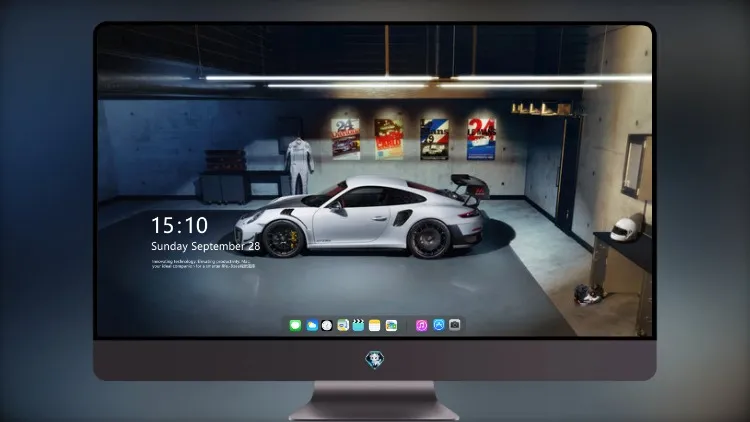Image resolution: width=750 pixels, height=422 pixels.
Task: Open the Clock app in dock
Action: coord(327,326)
